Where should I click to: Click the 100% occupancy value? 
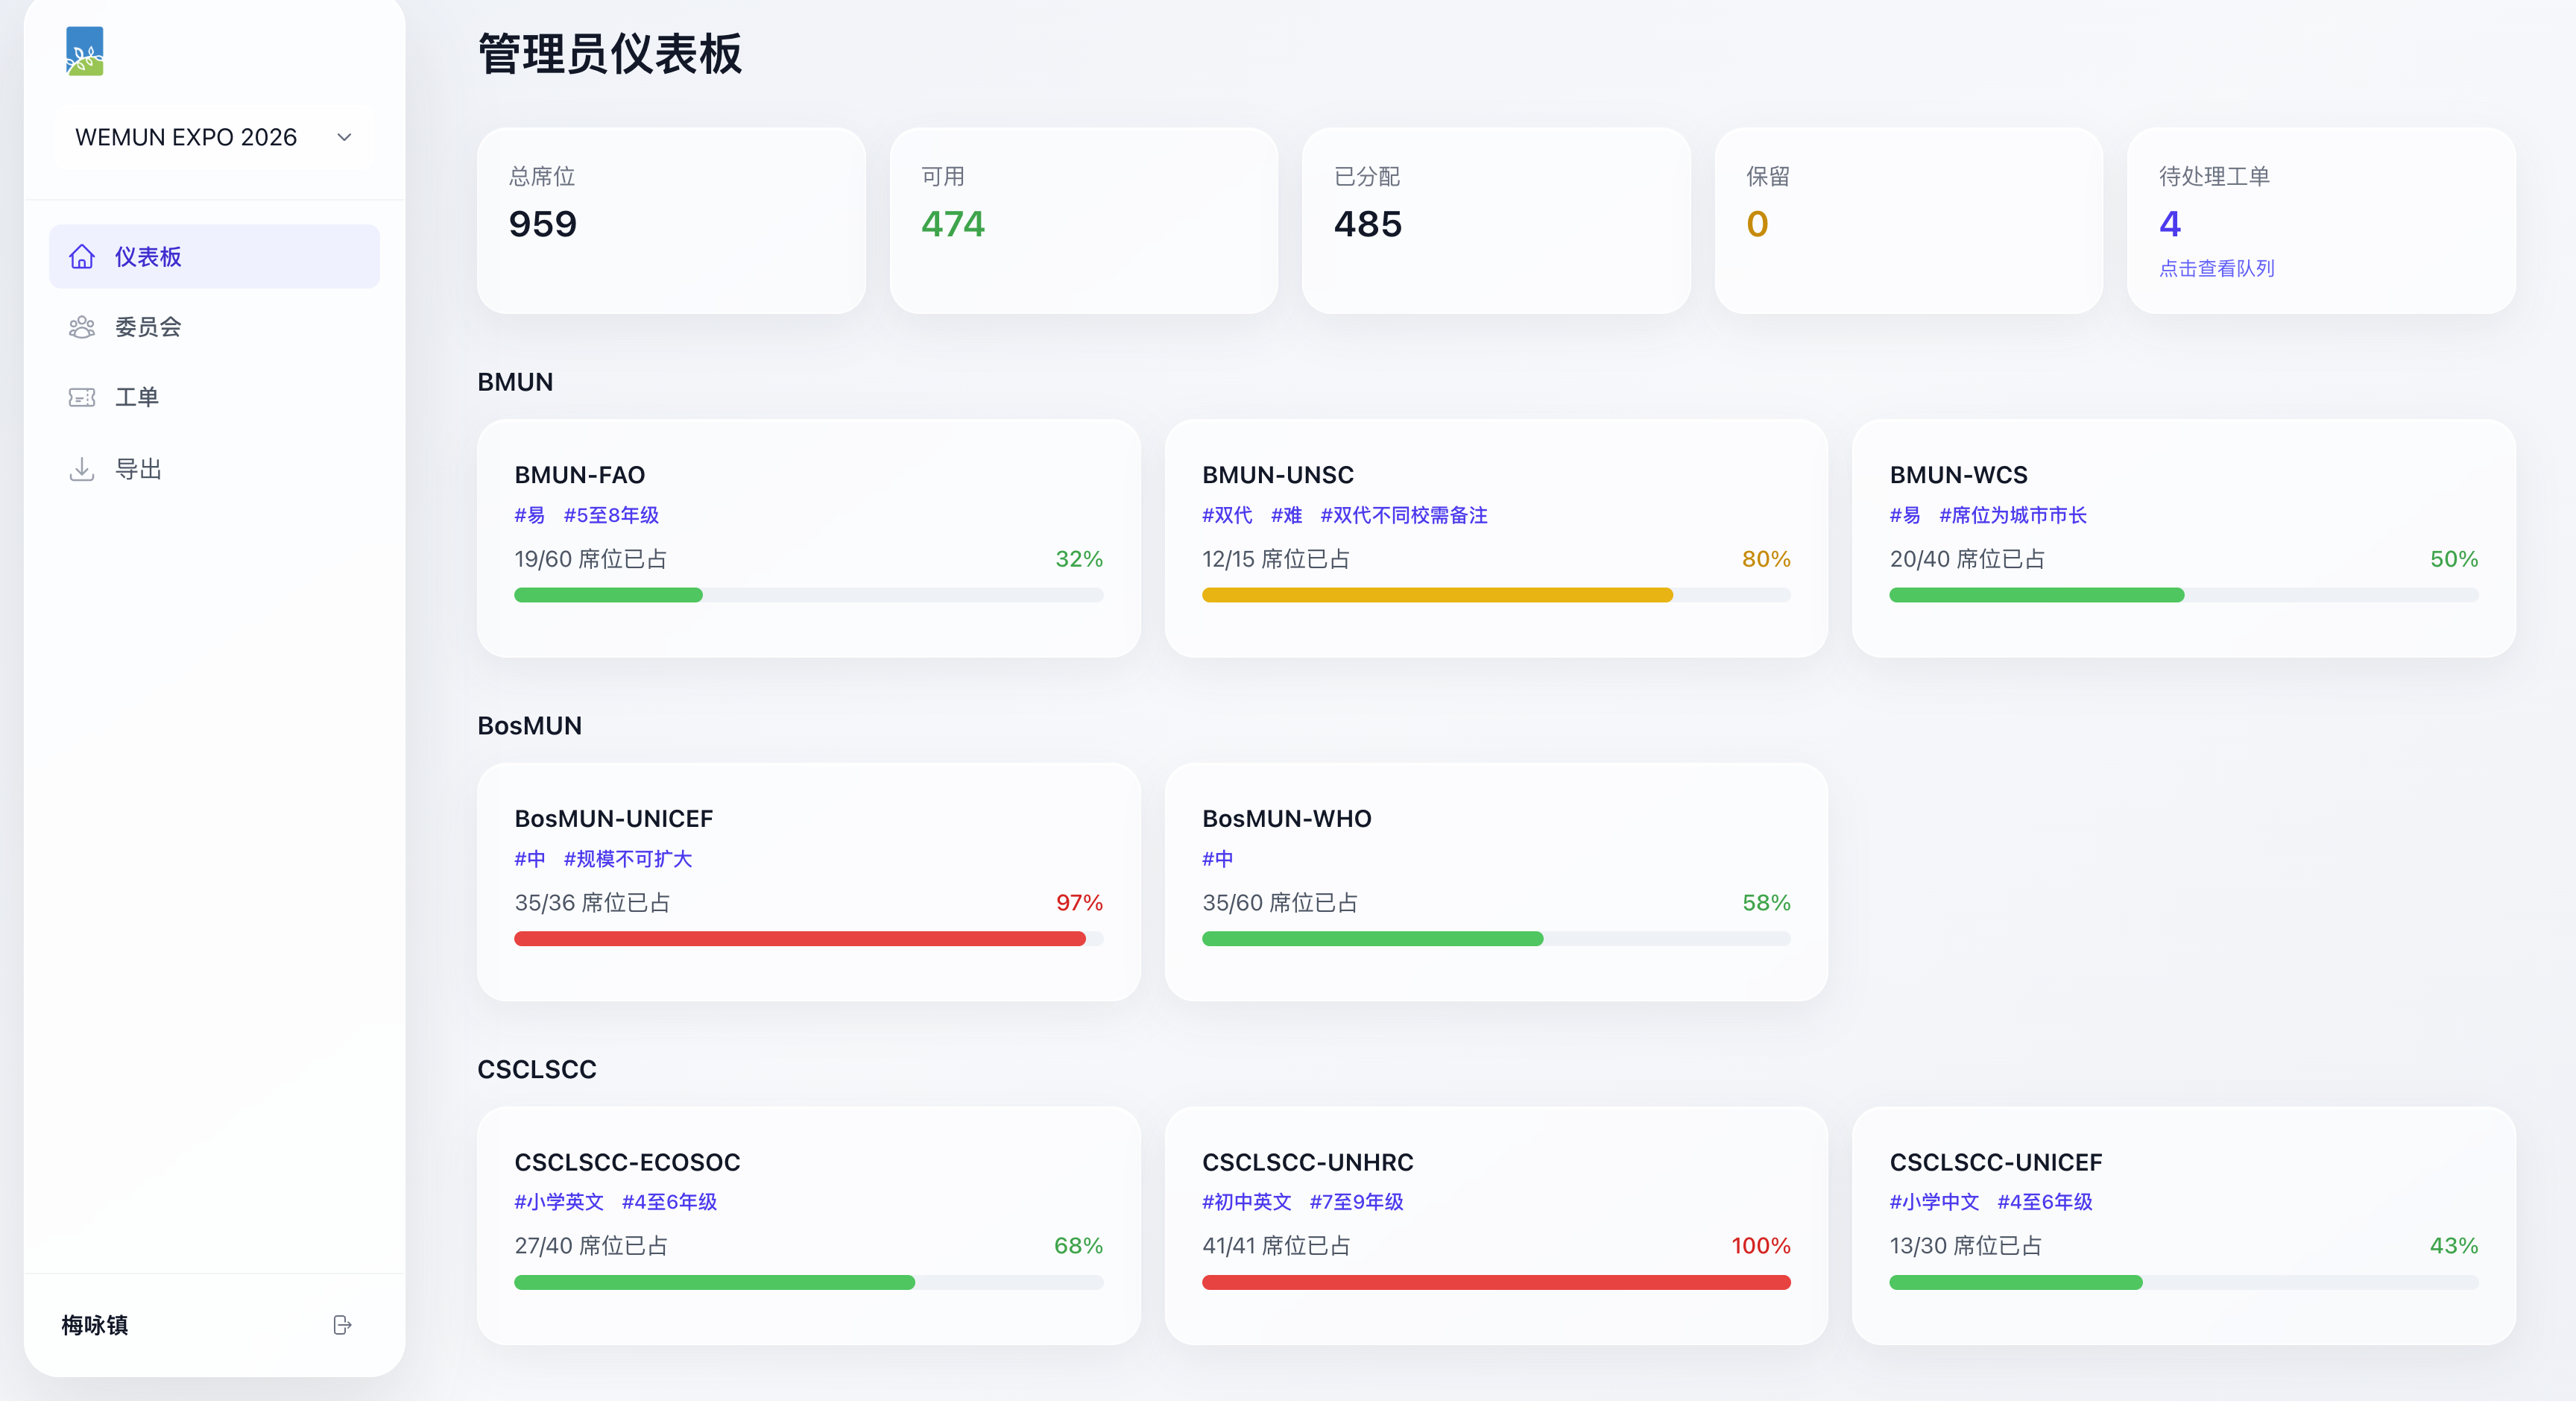pos(1761,1246)
